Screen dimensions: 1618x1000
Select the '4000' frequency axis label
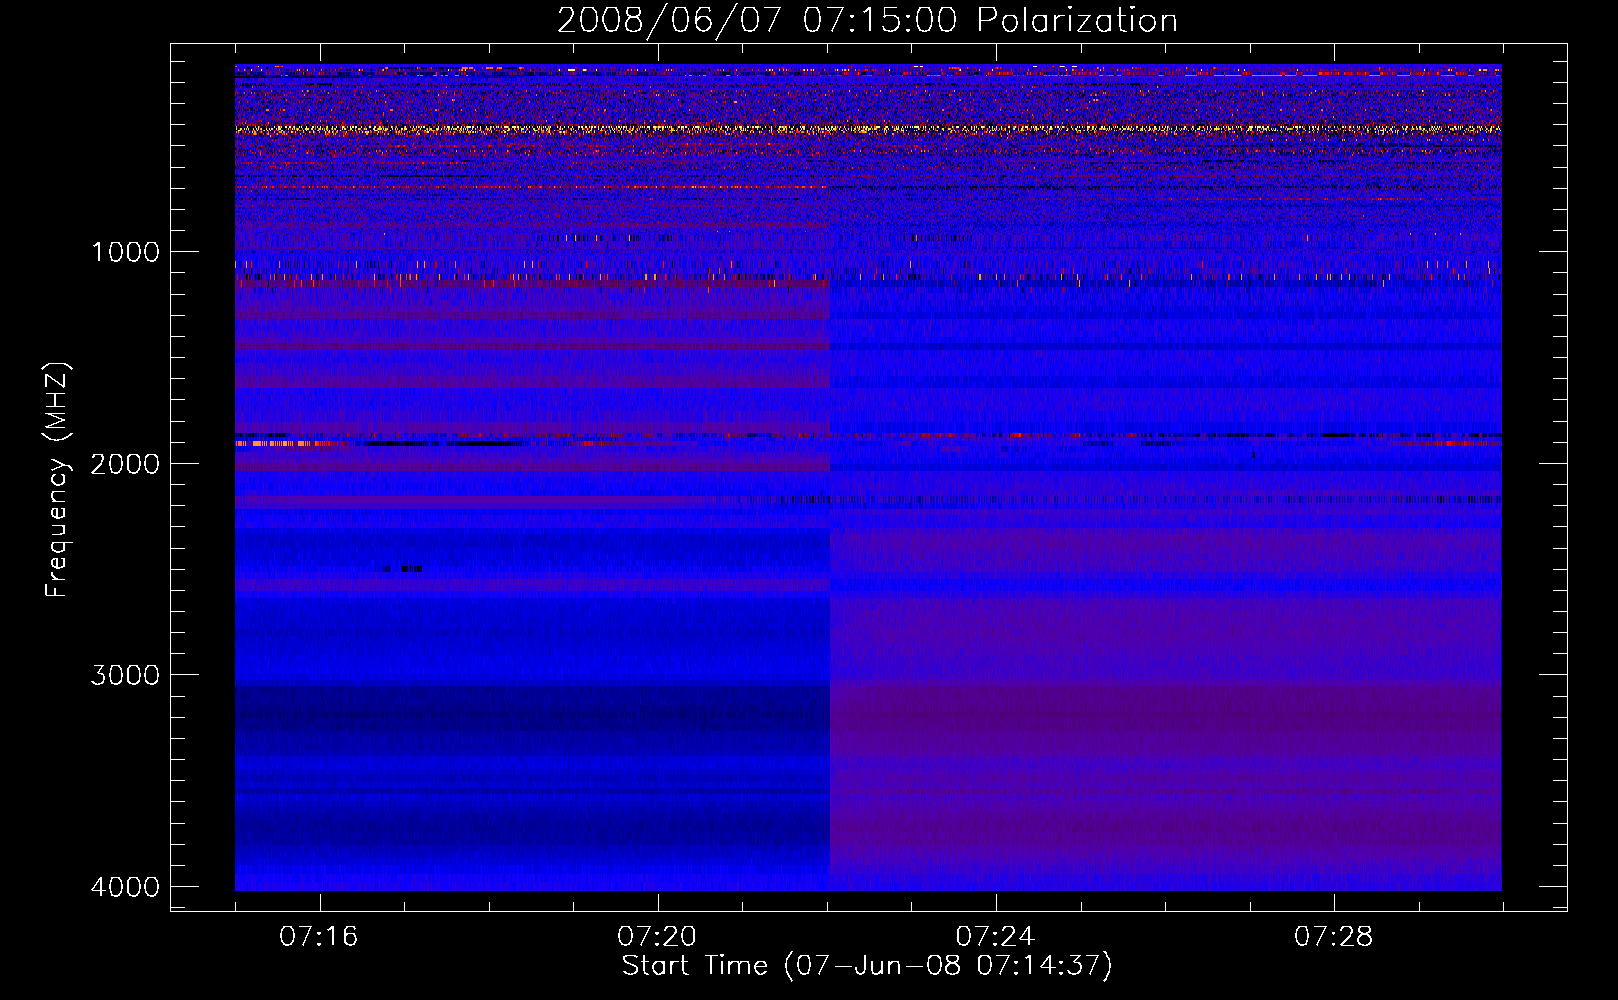tap(125, 887)
